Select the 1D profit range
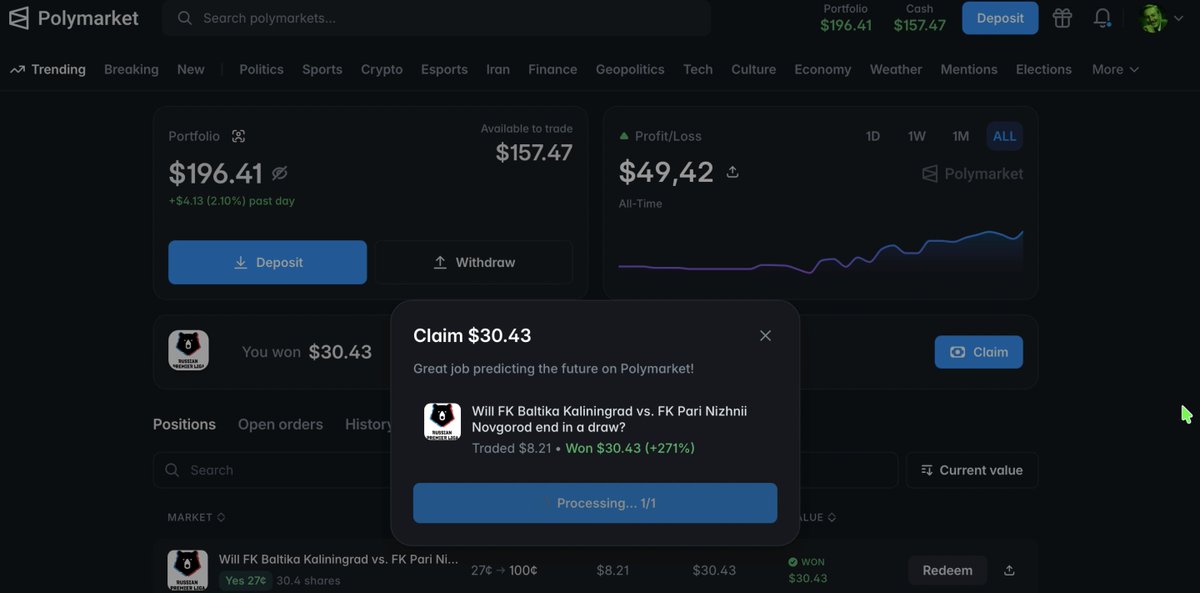The image size is (1200, 593). (872, 136)
